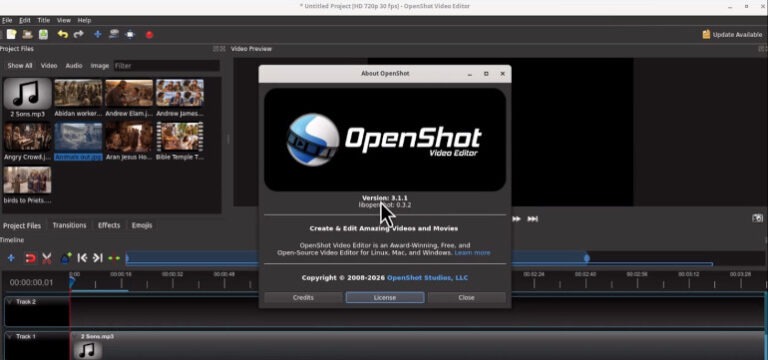Expand the Track 1 options arrow
This screenshot has height=360, width=768.
[x=10, y=336]
